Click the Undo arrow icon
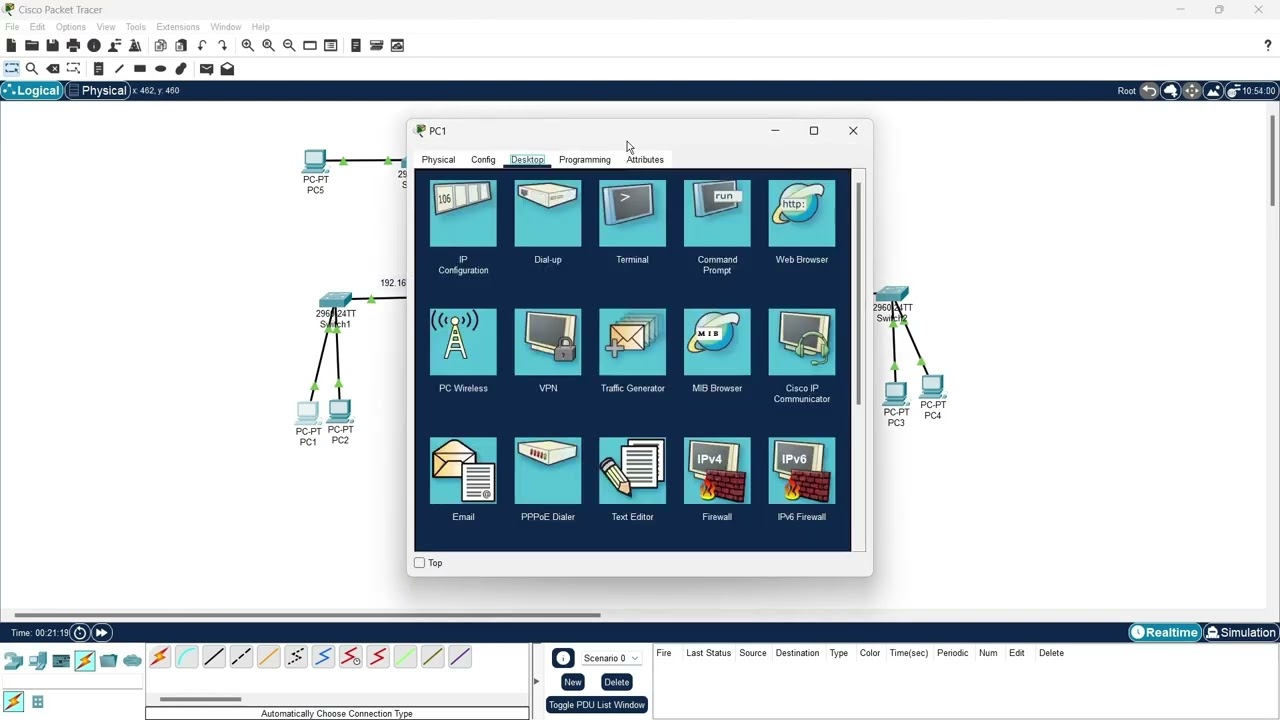This screenshot has height=720, width=1280. 202,45
